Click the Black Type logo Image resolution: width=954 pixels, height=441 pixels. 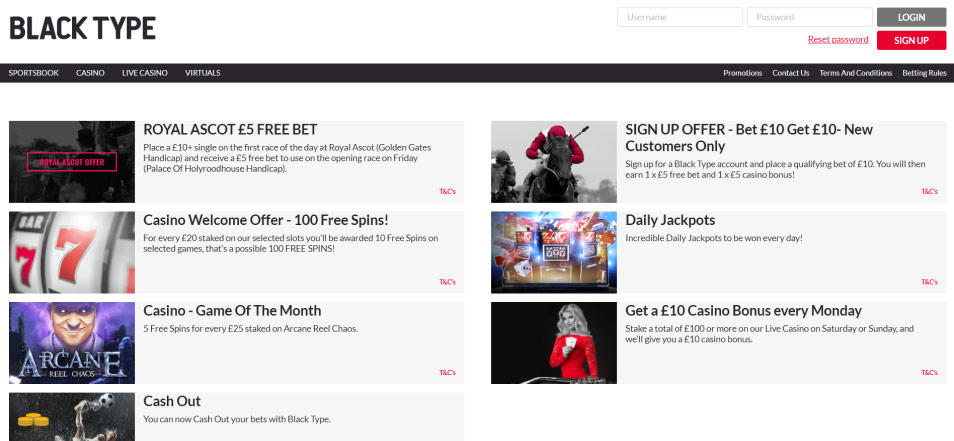[x=83, y=28]
